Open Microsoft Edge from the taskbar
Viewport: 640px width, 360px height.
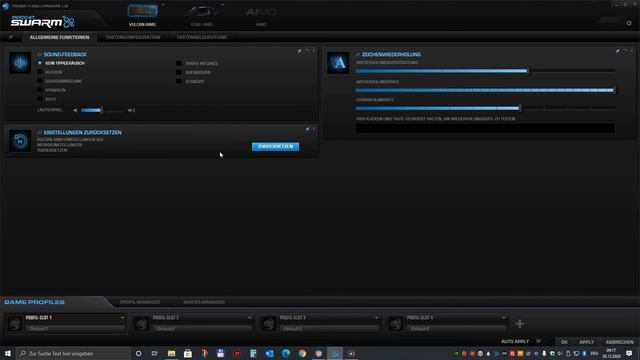tap(286, 353)
